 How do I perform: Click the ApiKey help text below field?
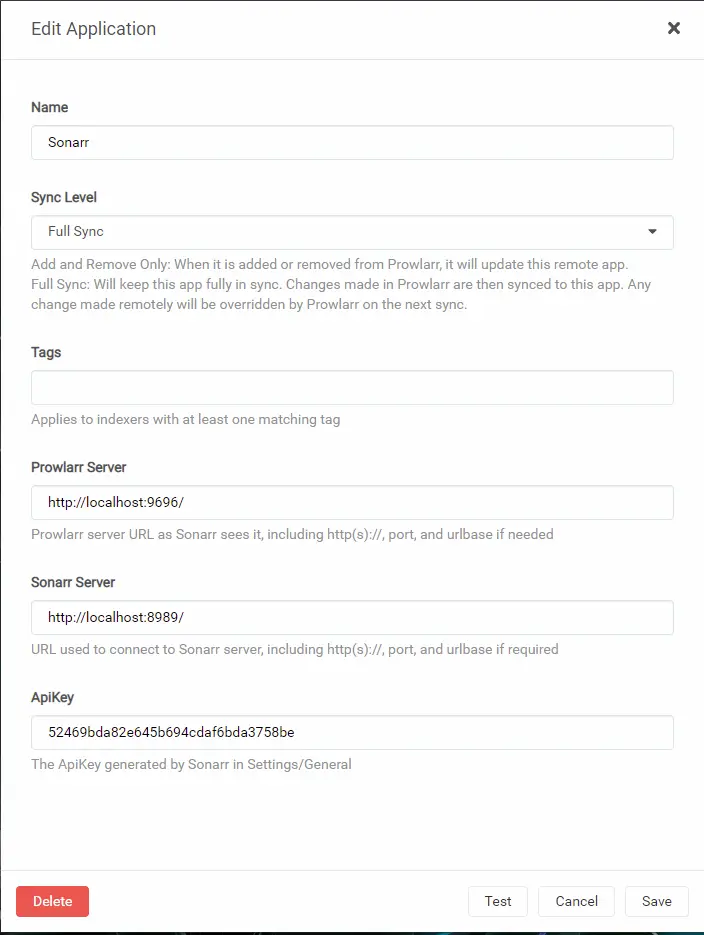tap(191, 765)
